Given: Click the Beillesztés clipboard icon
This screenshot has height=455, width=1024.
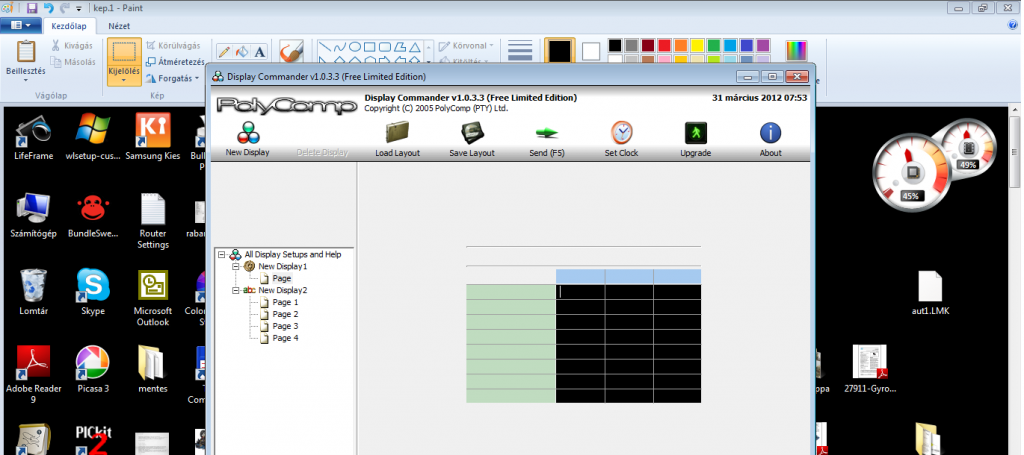Looking at the screenshot, I should (x=26, y=52).
